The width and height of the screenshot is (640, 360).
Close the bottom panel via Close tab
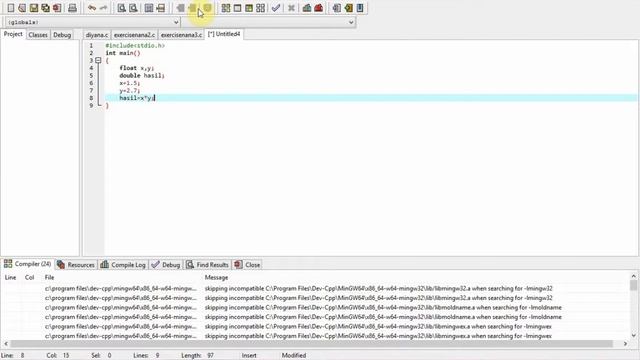point(247,264)
